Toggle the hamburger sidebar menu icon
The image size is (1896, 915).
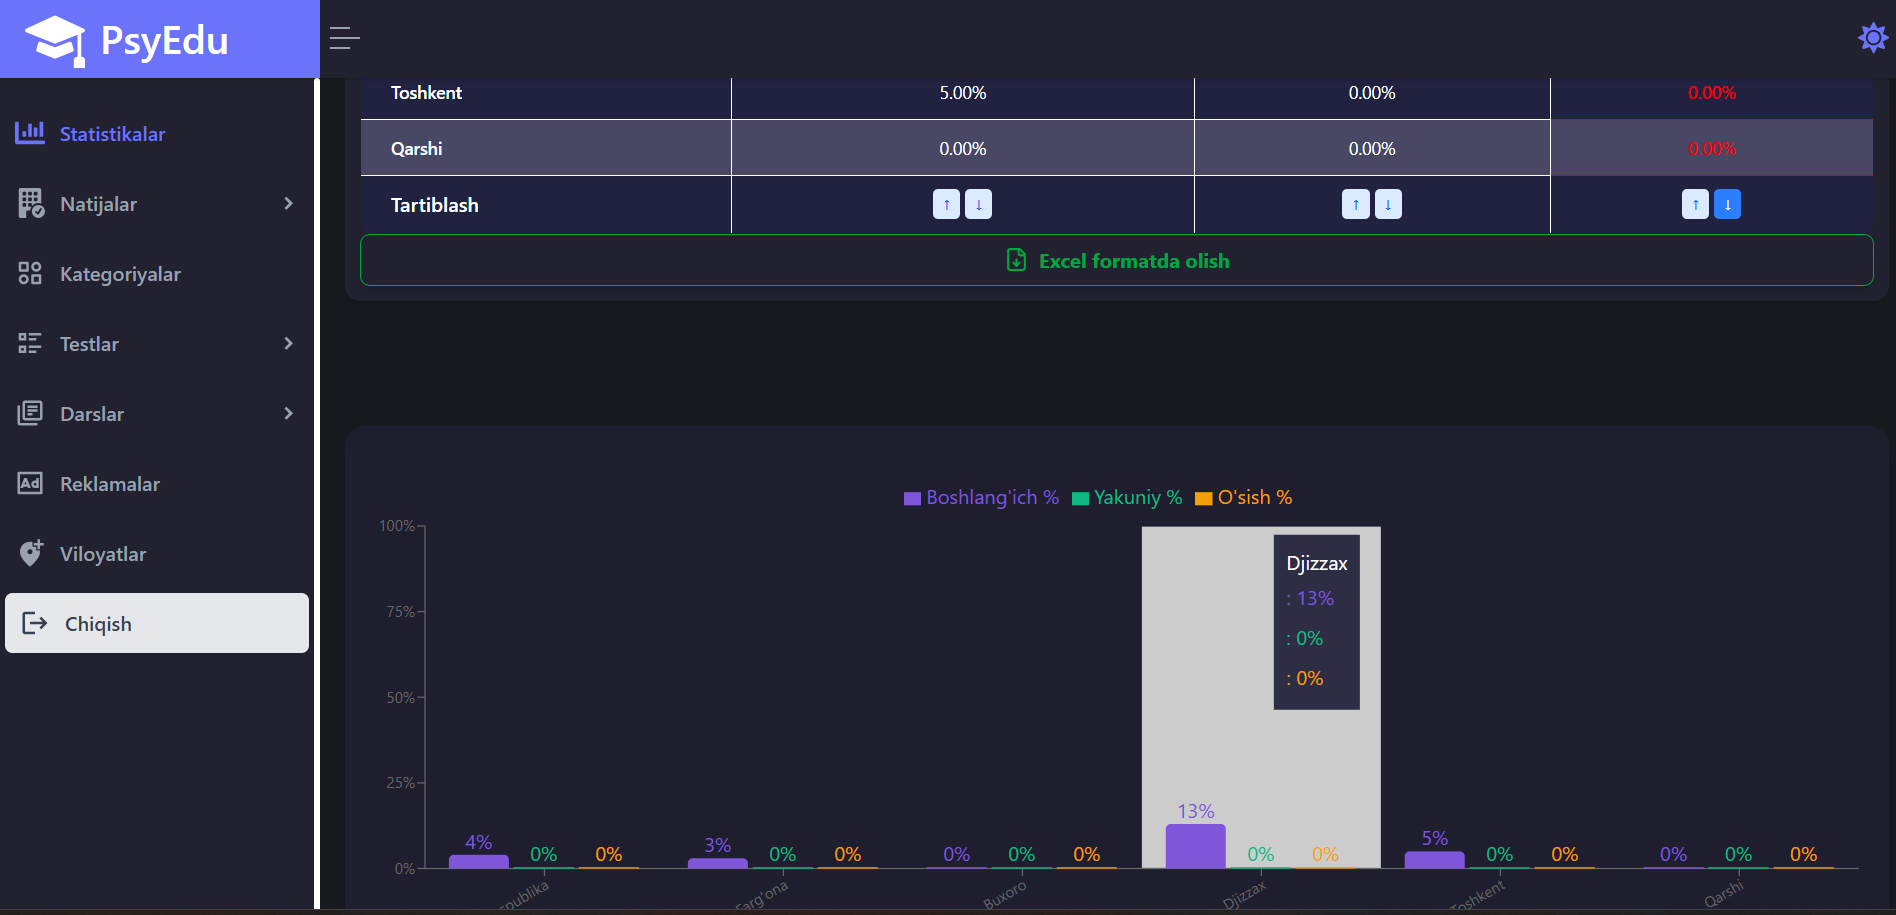pos(344,39)
